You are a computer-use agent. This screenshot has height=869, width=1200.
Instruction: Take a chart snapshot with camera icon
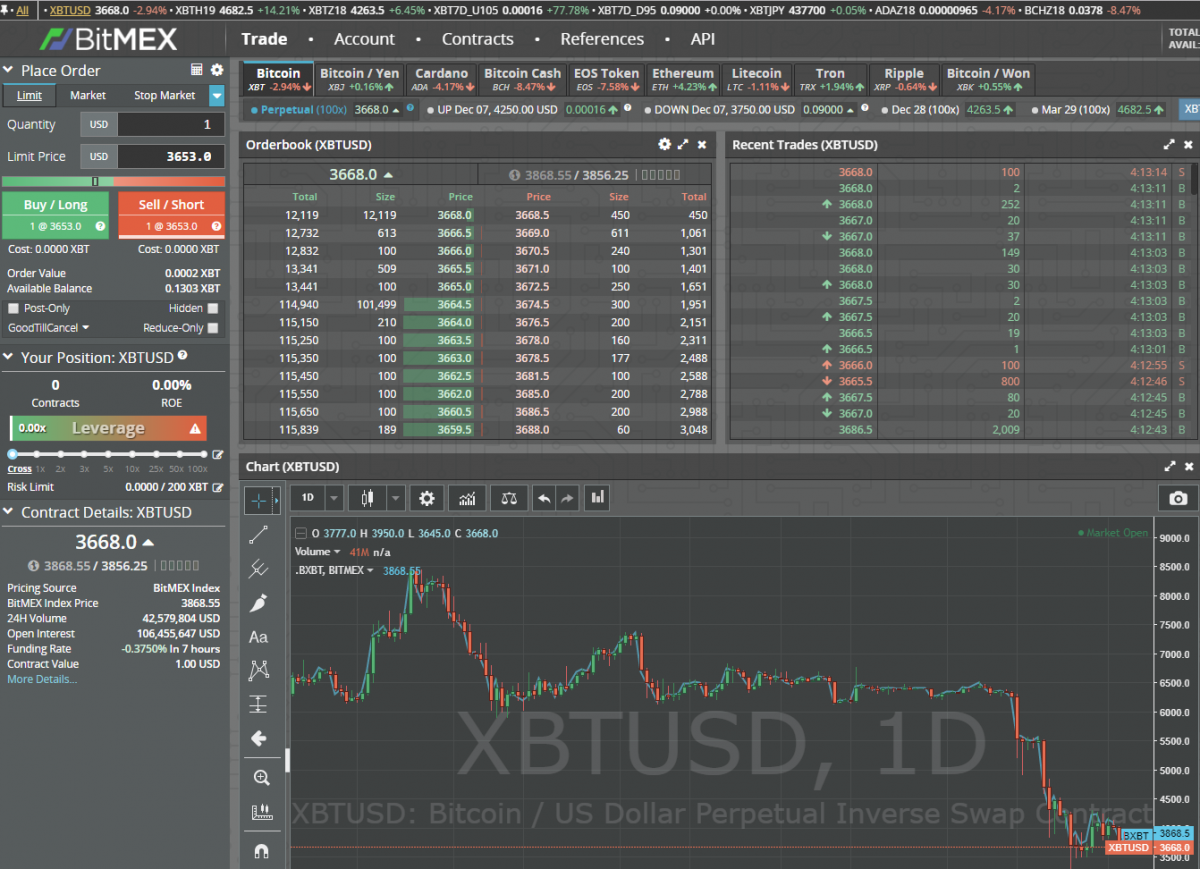(x=1178, y=498)
